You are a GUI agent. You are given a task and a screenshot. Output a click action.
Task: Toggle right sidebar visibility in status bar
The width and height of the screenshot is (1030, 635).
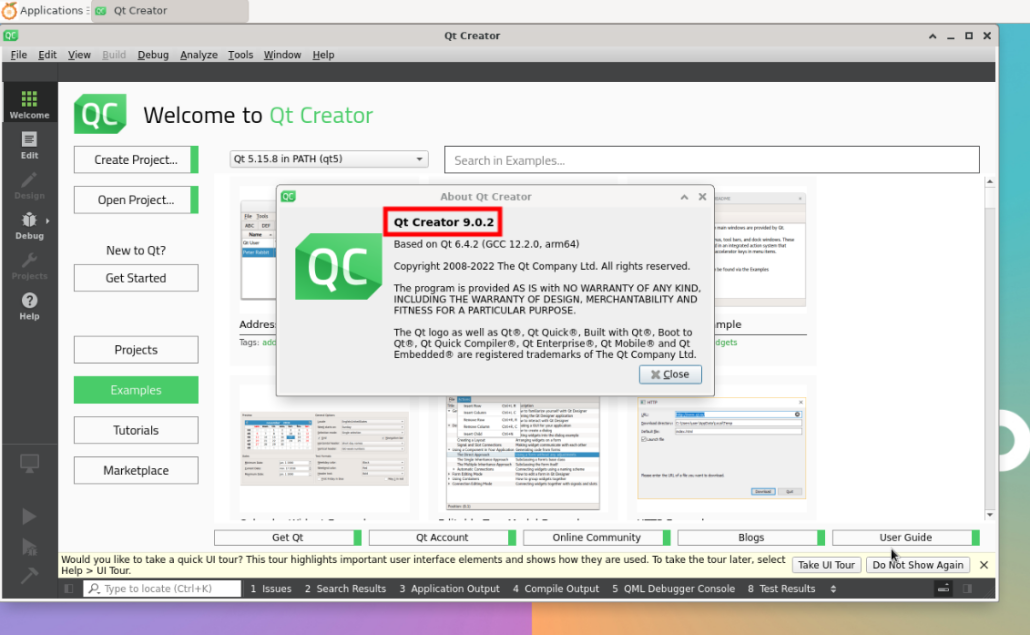pyautogui.click(x=968, y=589)
